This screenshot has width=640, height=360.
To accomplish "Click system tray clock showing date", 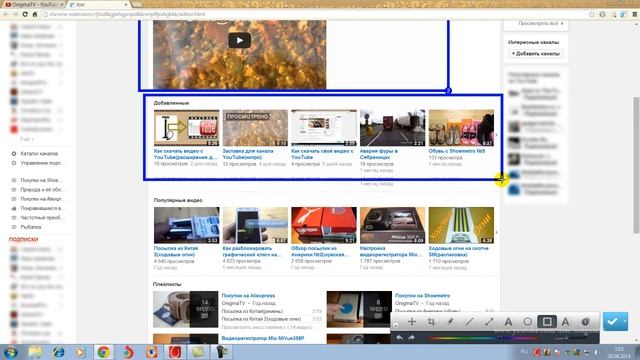I will click(x=619, y=352).
